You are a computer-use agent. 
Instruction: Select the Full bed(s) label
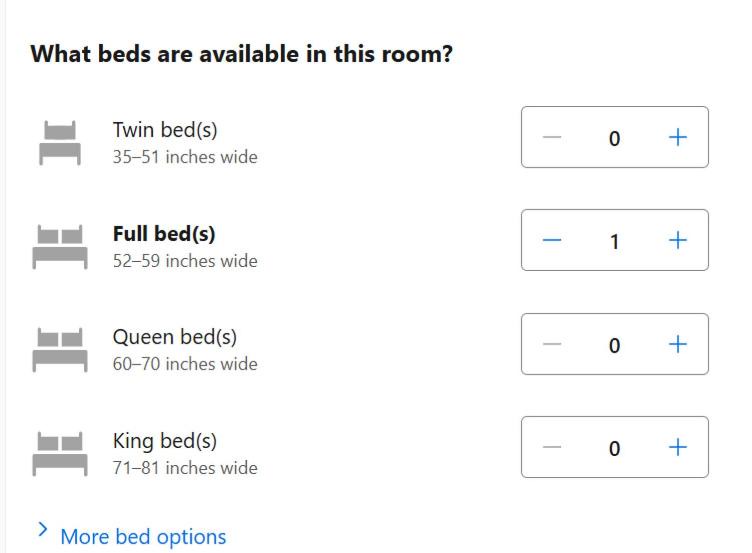point(164,234)
